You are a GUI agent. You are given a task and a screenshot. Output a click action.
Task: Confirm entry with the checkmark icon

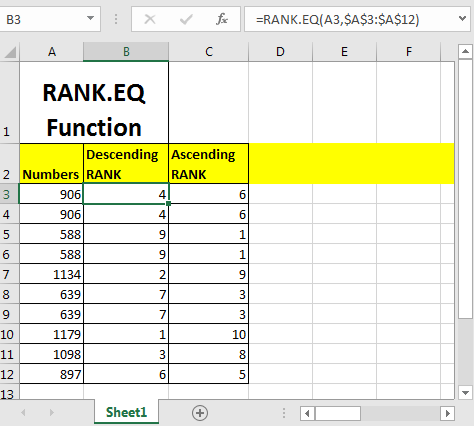[x=186, y=19]
